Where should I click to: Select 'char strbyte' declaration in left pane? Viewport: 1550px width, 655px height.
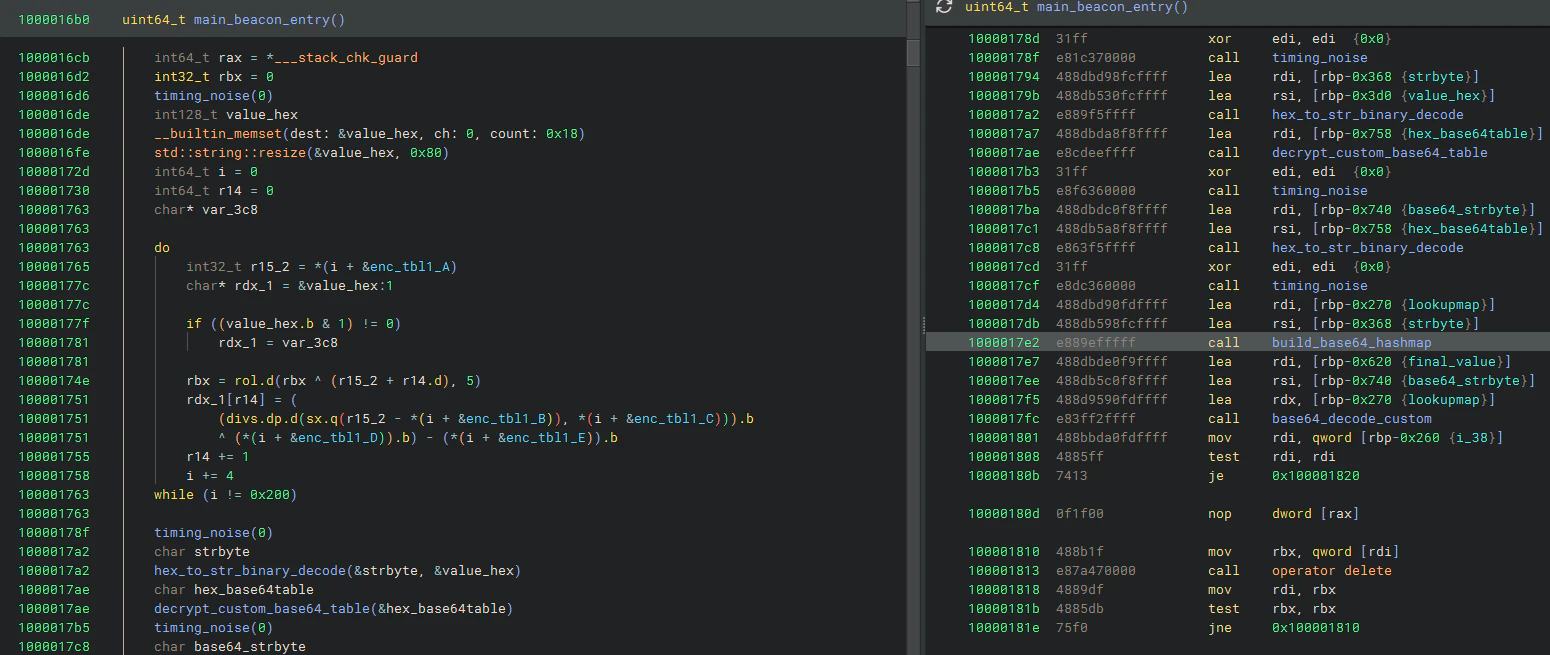pyautogui.click(x=202, y=552)
